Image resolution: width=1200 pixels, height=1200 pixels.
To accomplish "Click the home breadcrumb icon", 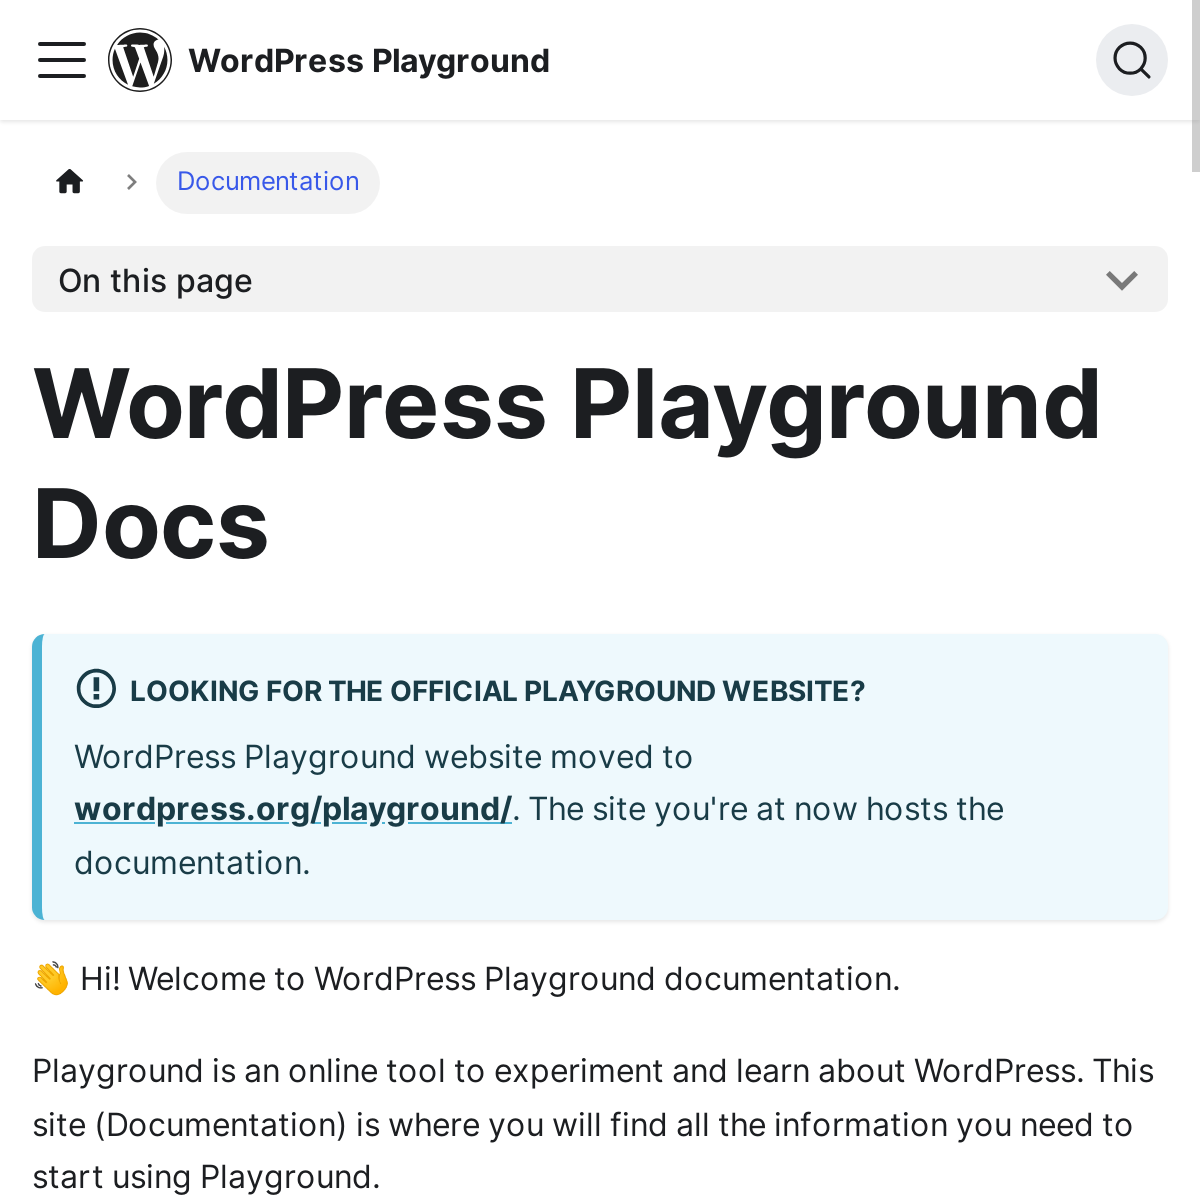I will click(x=69, y=181).
